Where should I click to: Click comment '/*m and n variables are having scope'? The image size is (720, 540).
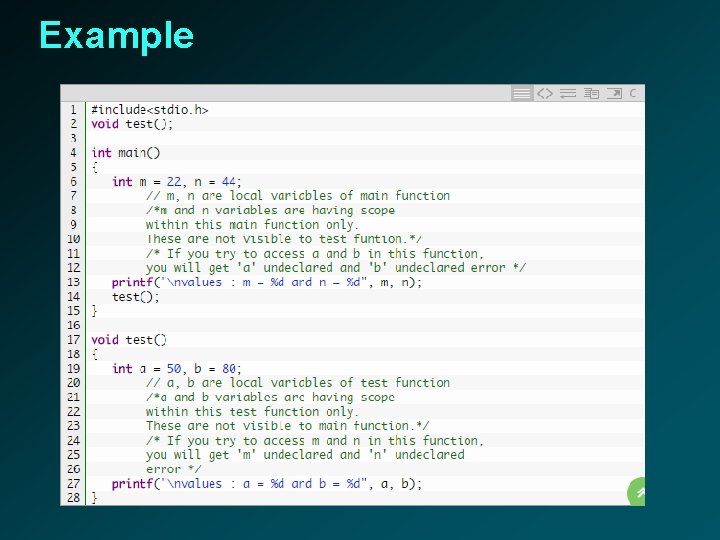point(270,210)
